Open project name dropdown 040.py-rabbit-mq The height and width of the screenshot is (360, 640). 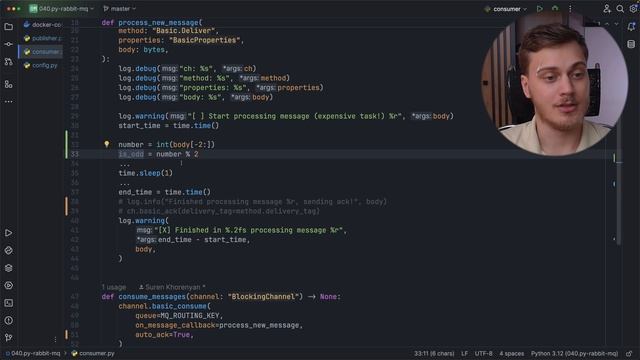click(62, 9)
